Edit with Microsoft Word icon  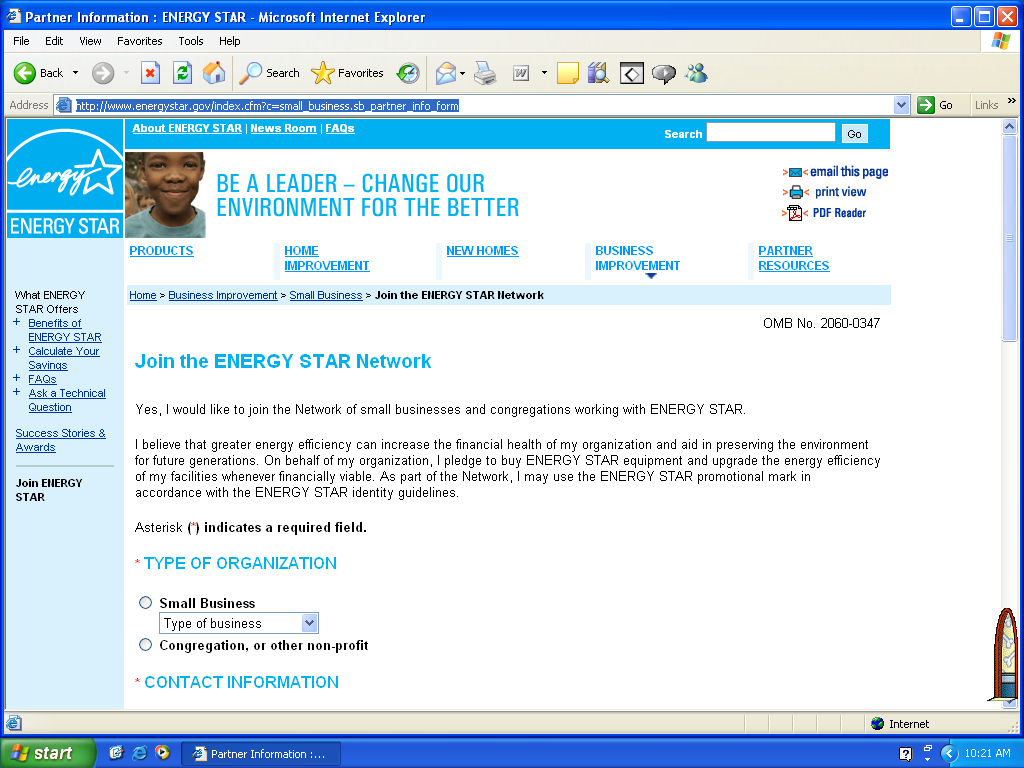pyautogui.click(x=521, y=73)
